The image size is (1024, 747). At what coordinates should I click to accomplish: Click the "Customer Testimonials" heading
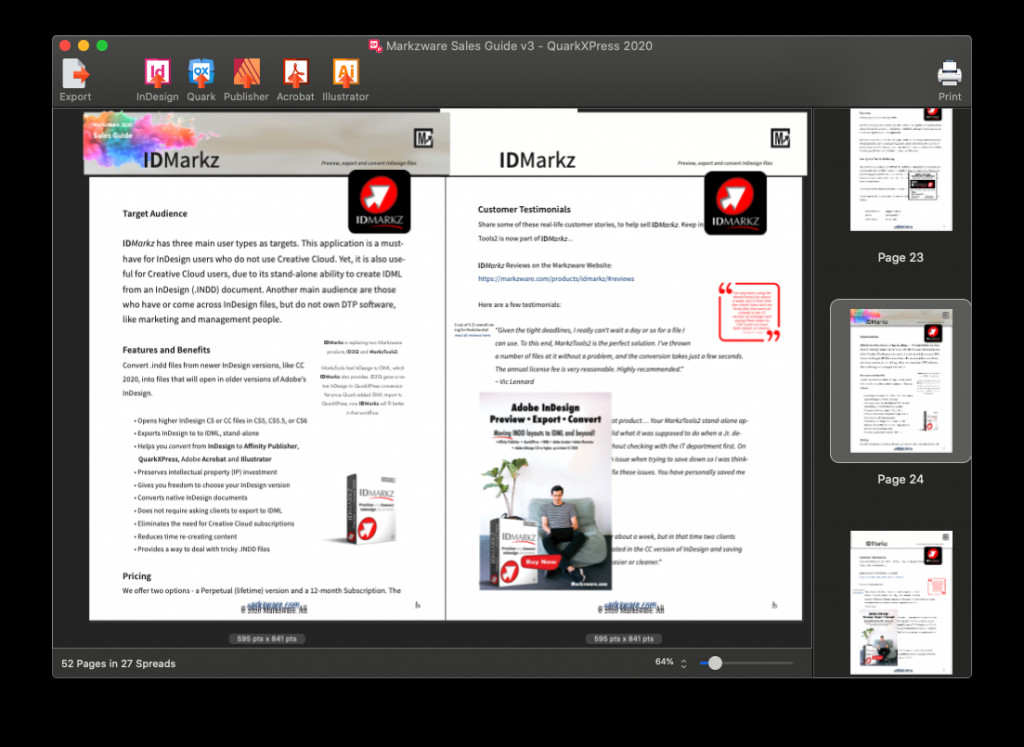pos(524,210)
